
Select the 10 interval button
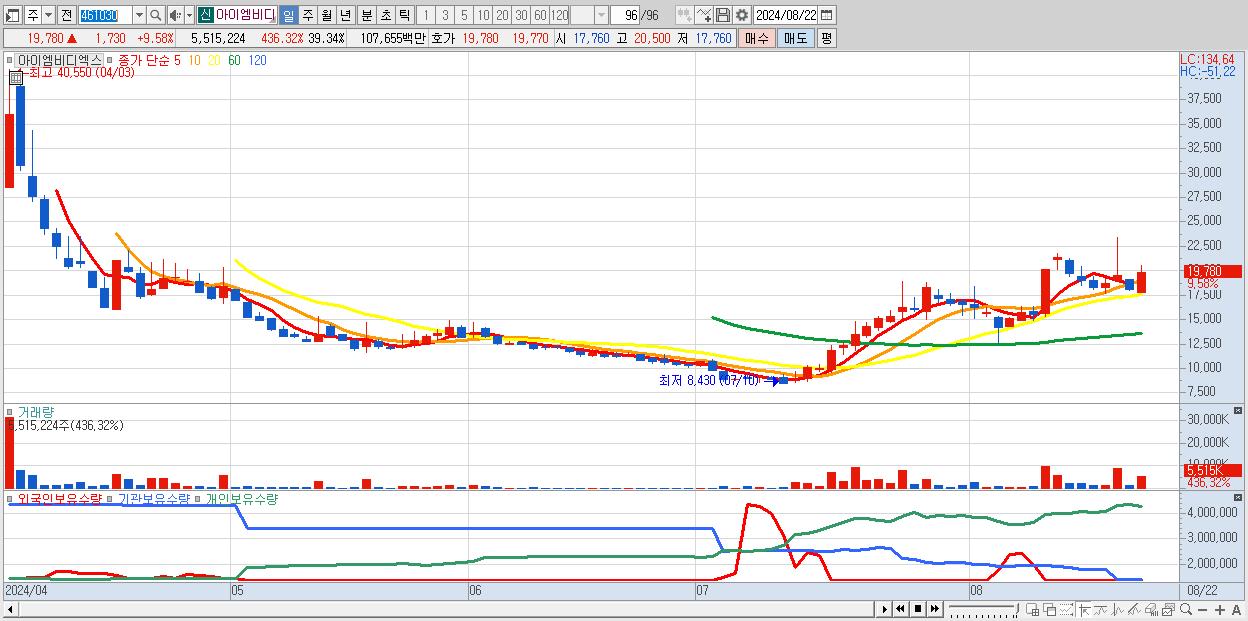(x=483, y=15)
